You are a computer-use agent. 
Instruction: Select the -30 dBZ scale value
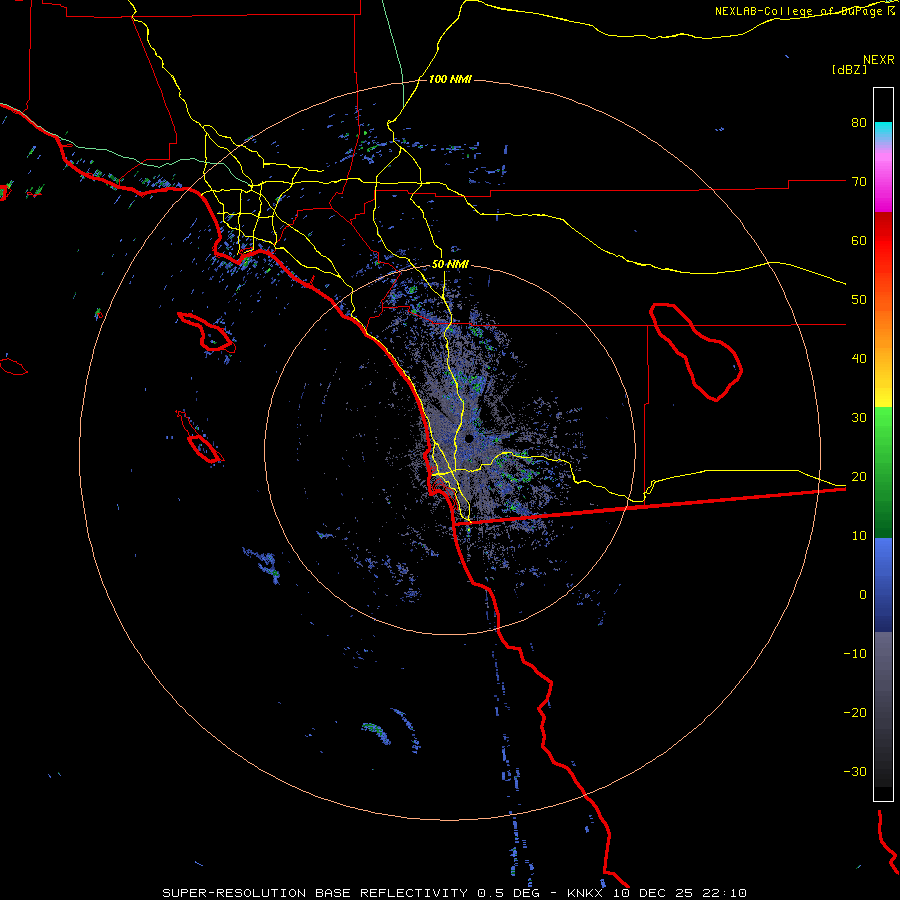point(855,772)
